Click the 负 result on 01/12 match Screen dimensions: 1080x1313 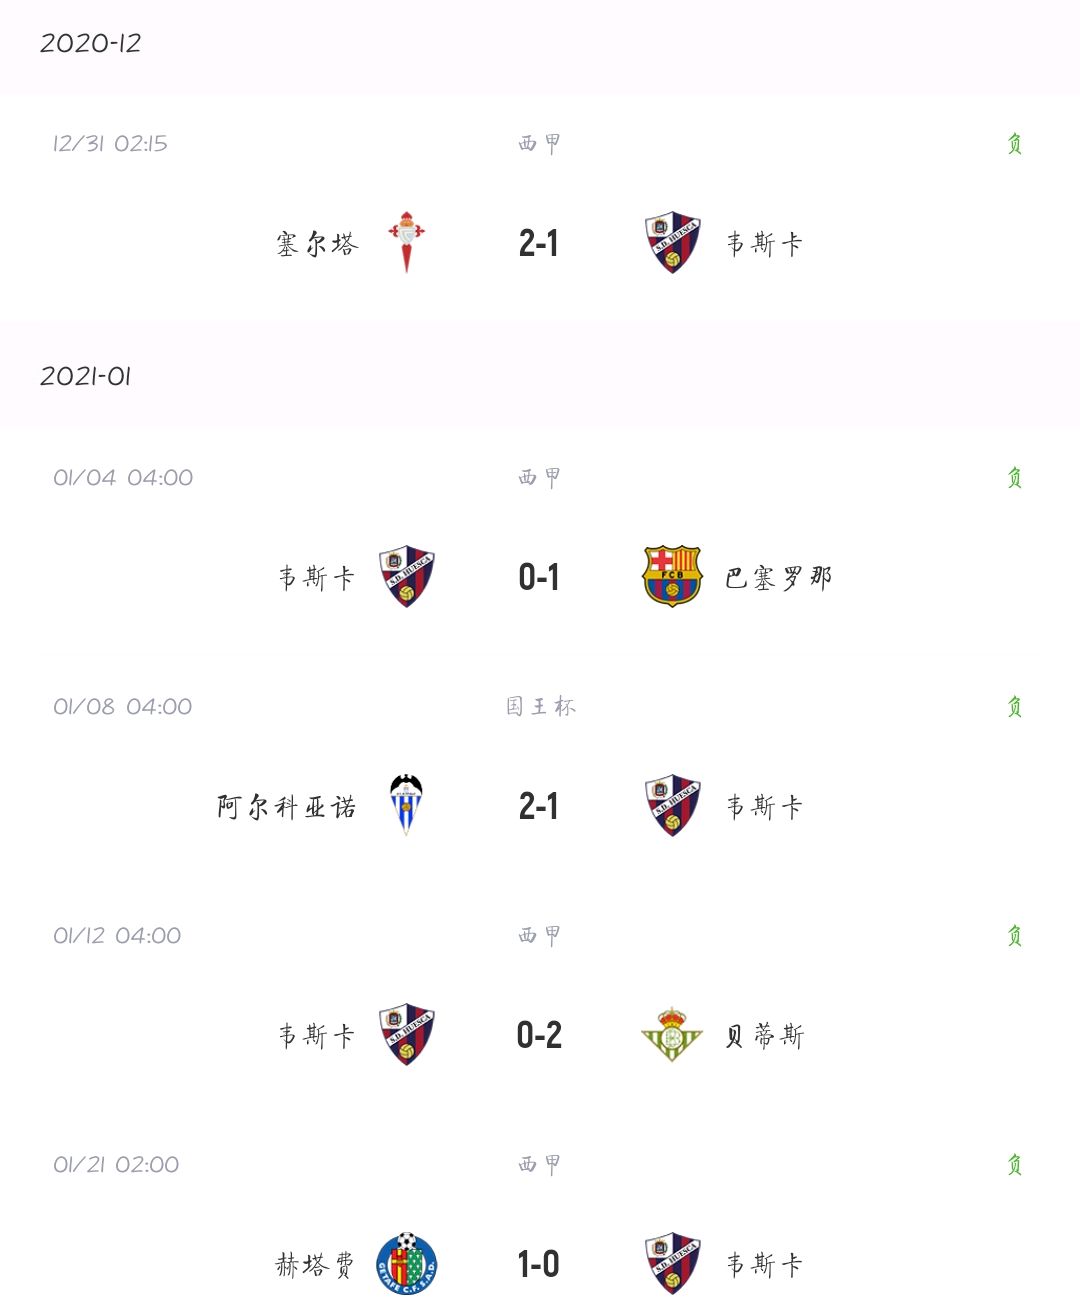click(1014, 935)
